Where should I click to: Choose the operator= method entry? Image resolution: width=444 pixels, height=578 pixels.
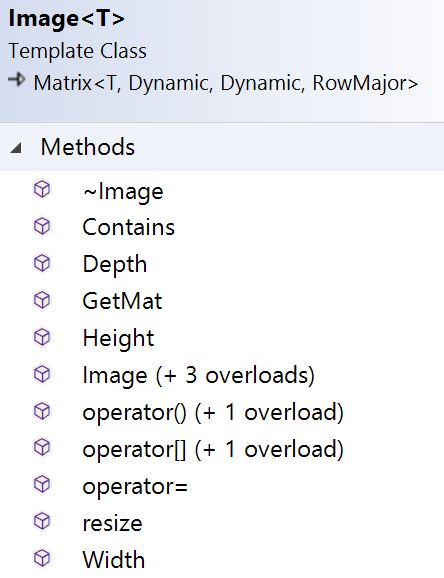click(x=135, y=486)
